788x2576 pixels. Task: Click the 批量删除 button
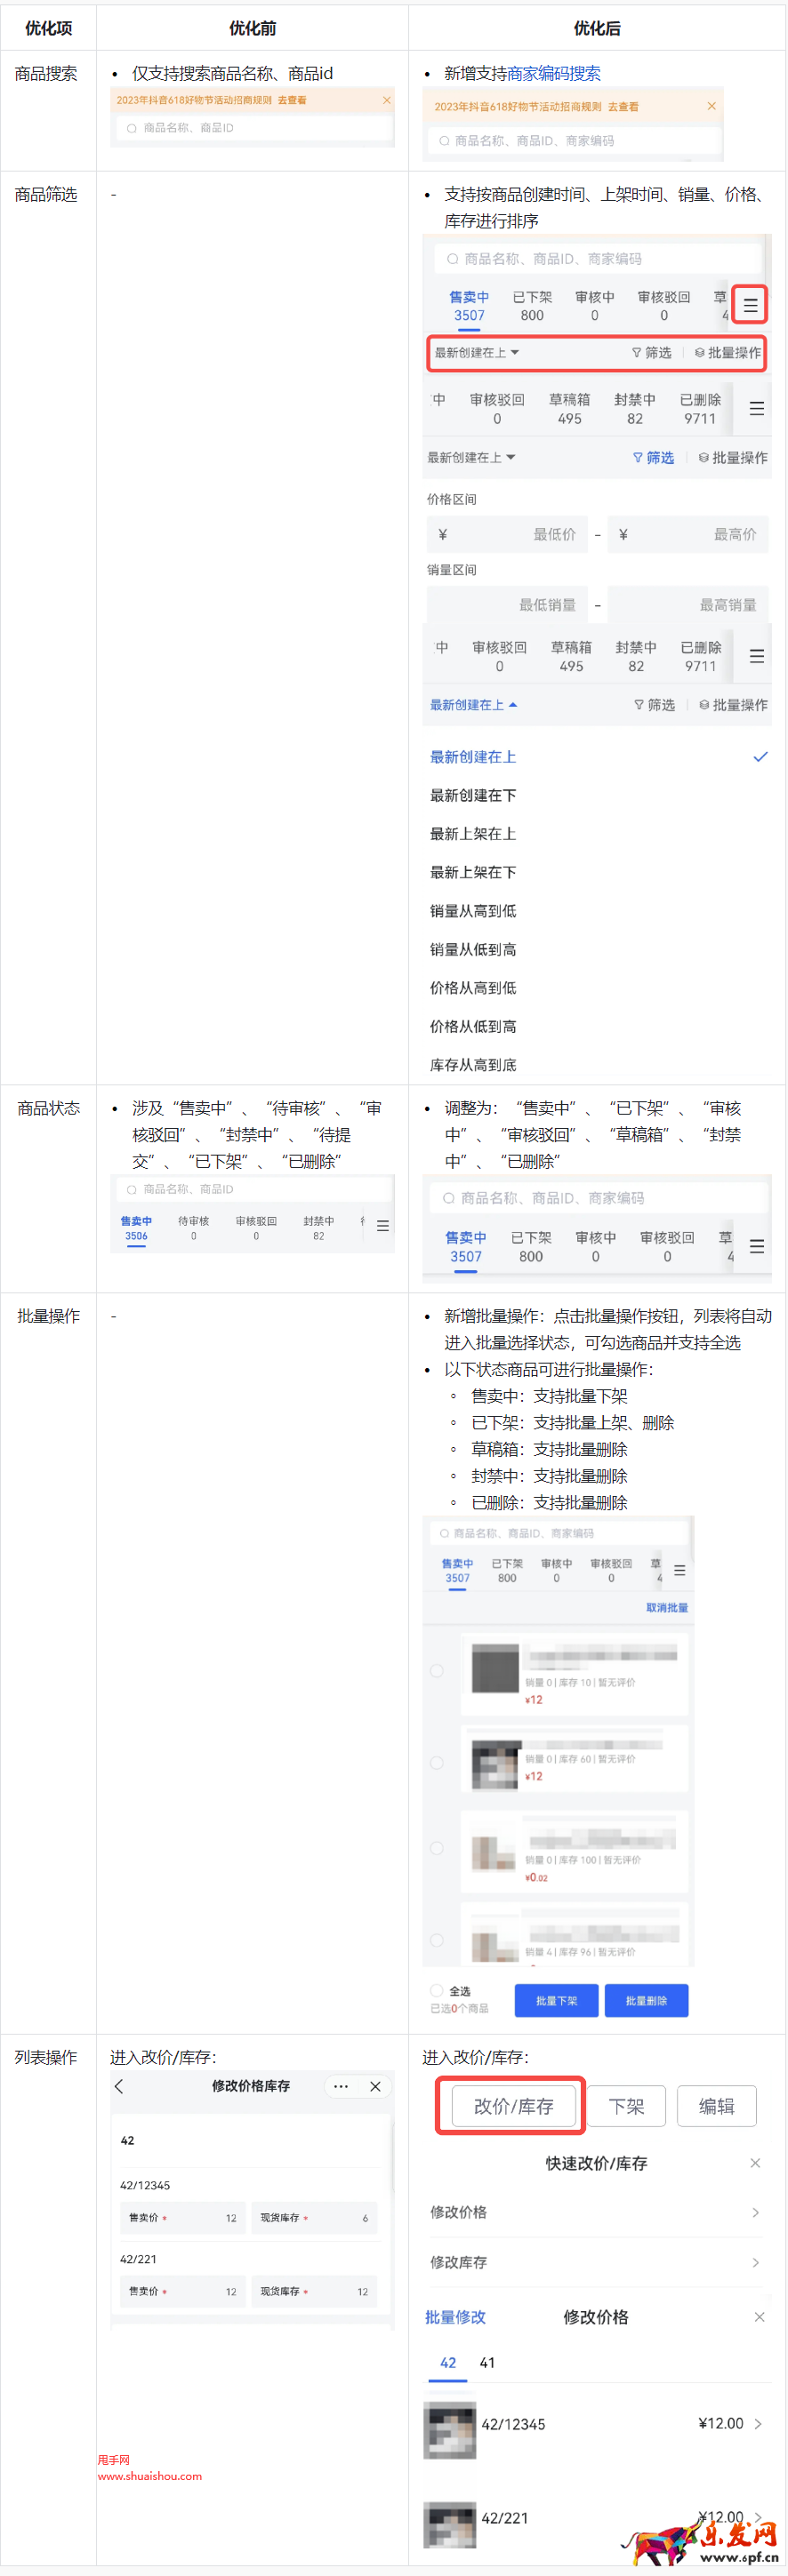[x=646, y=2001]
